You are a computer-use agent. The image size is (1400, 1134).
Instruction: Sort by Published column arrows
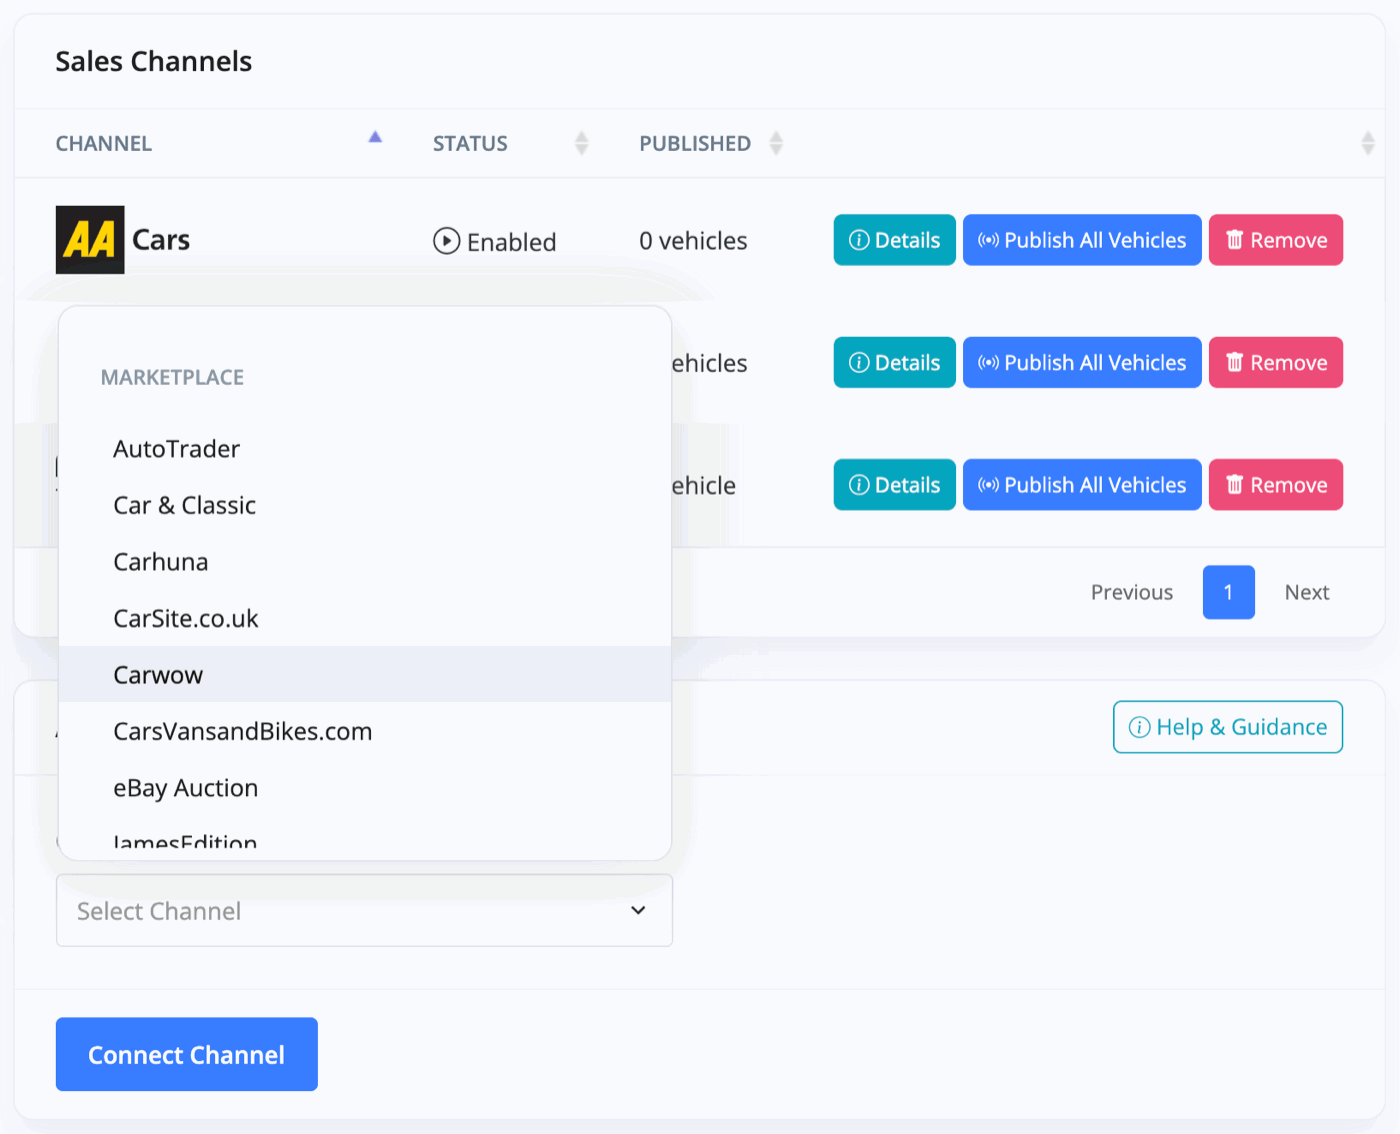776,143
